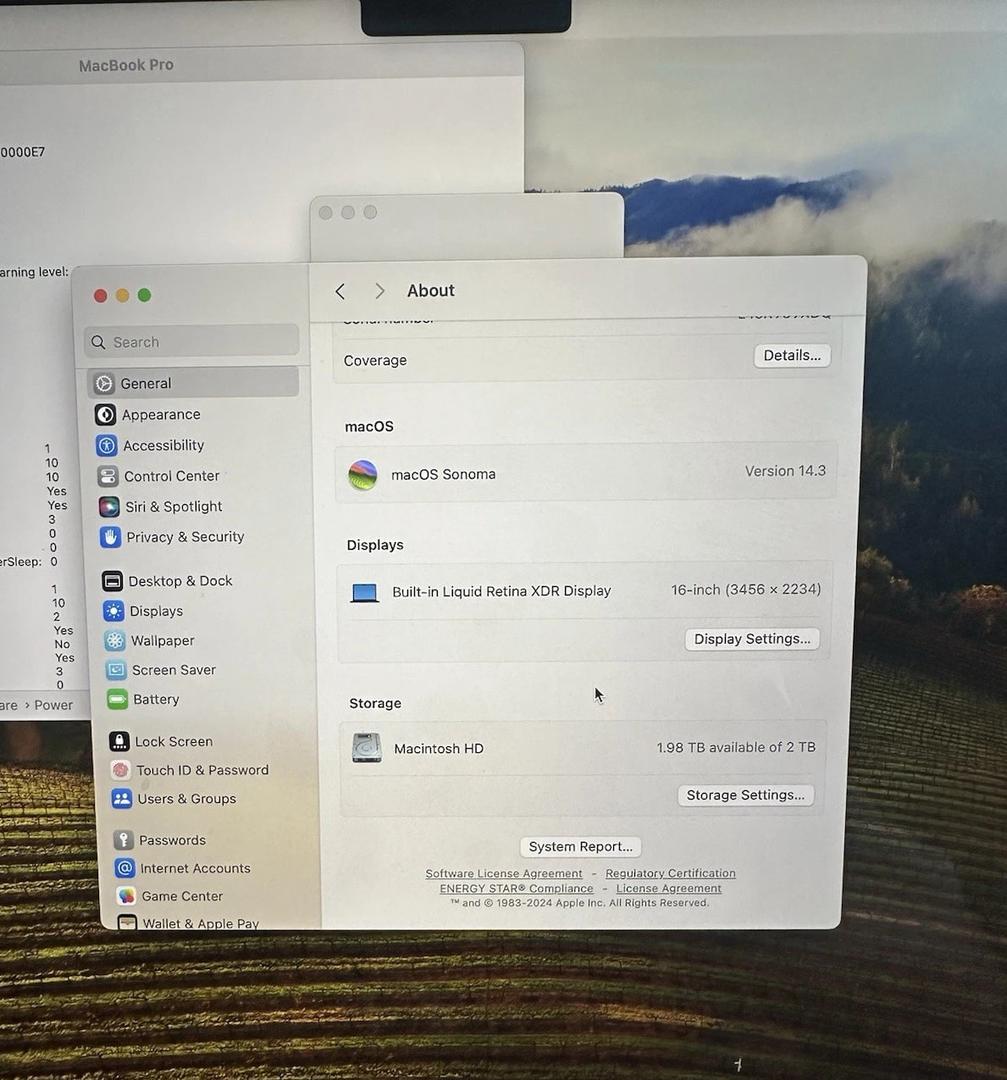Viewport: 1007px width, 1080px height.
Task: Click 1.98 TB available of 2 TB
Action: [x=736, y=747]
